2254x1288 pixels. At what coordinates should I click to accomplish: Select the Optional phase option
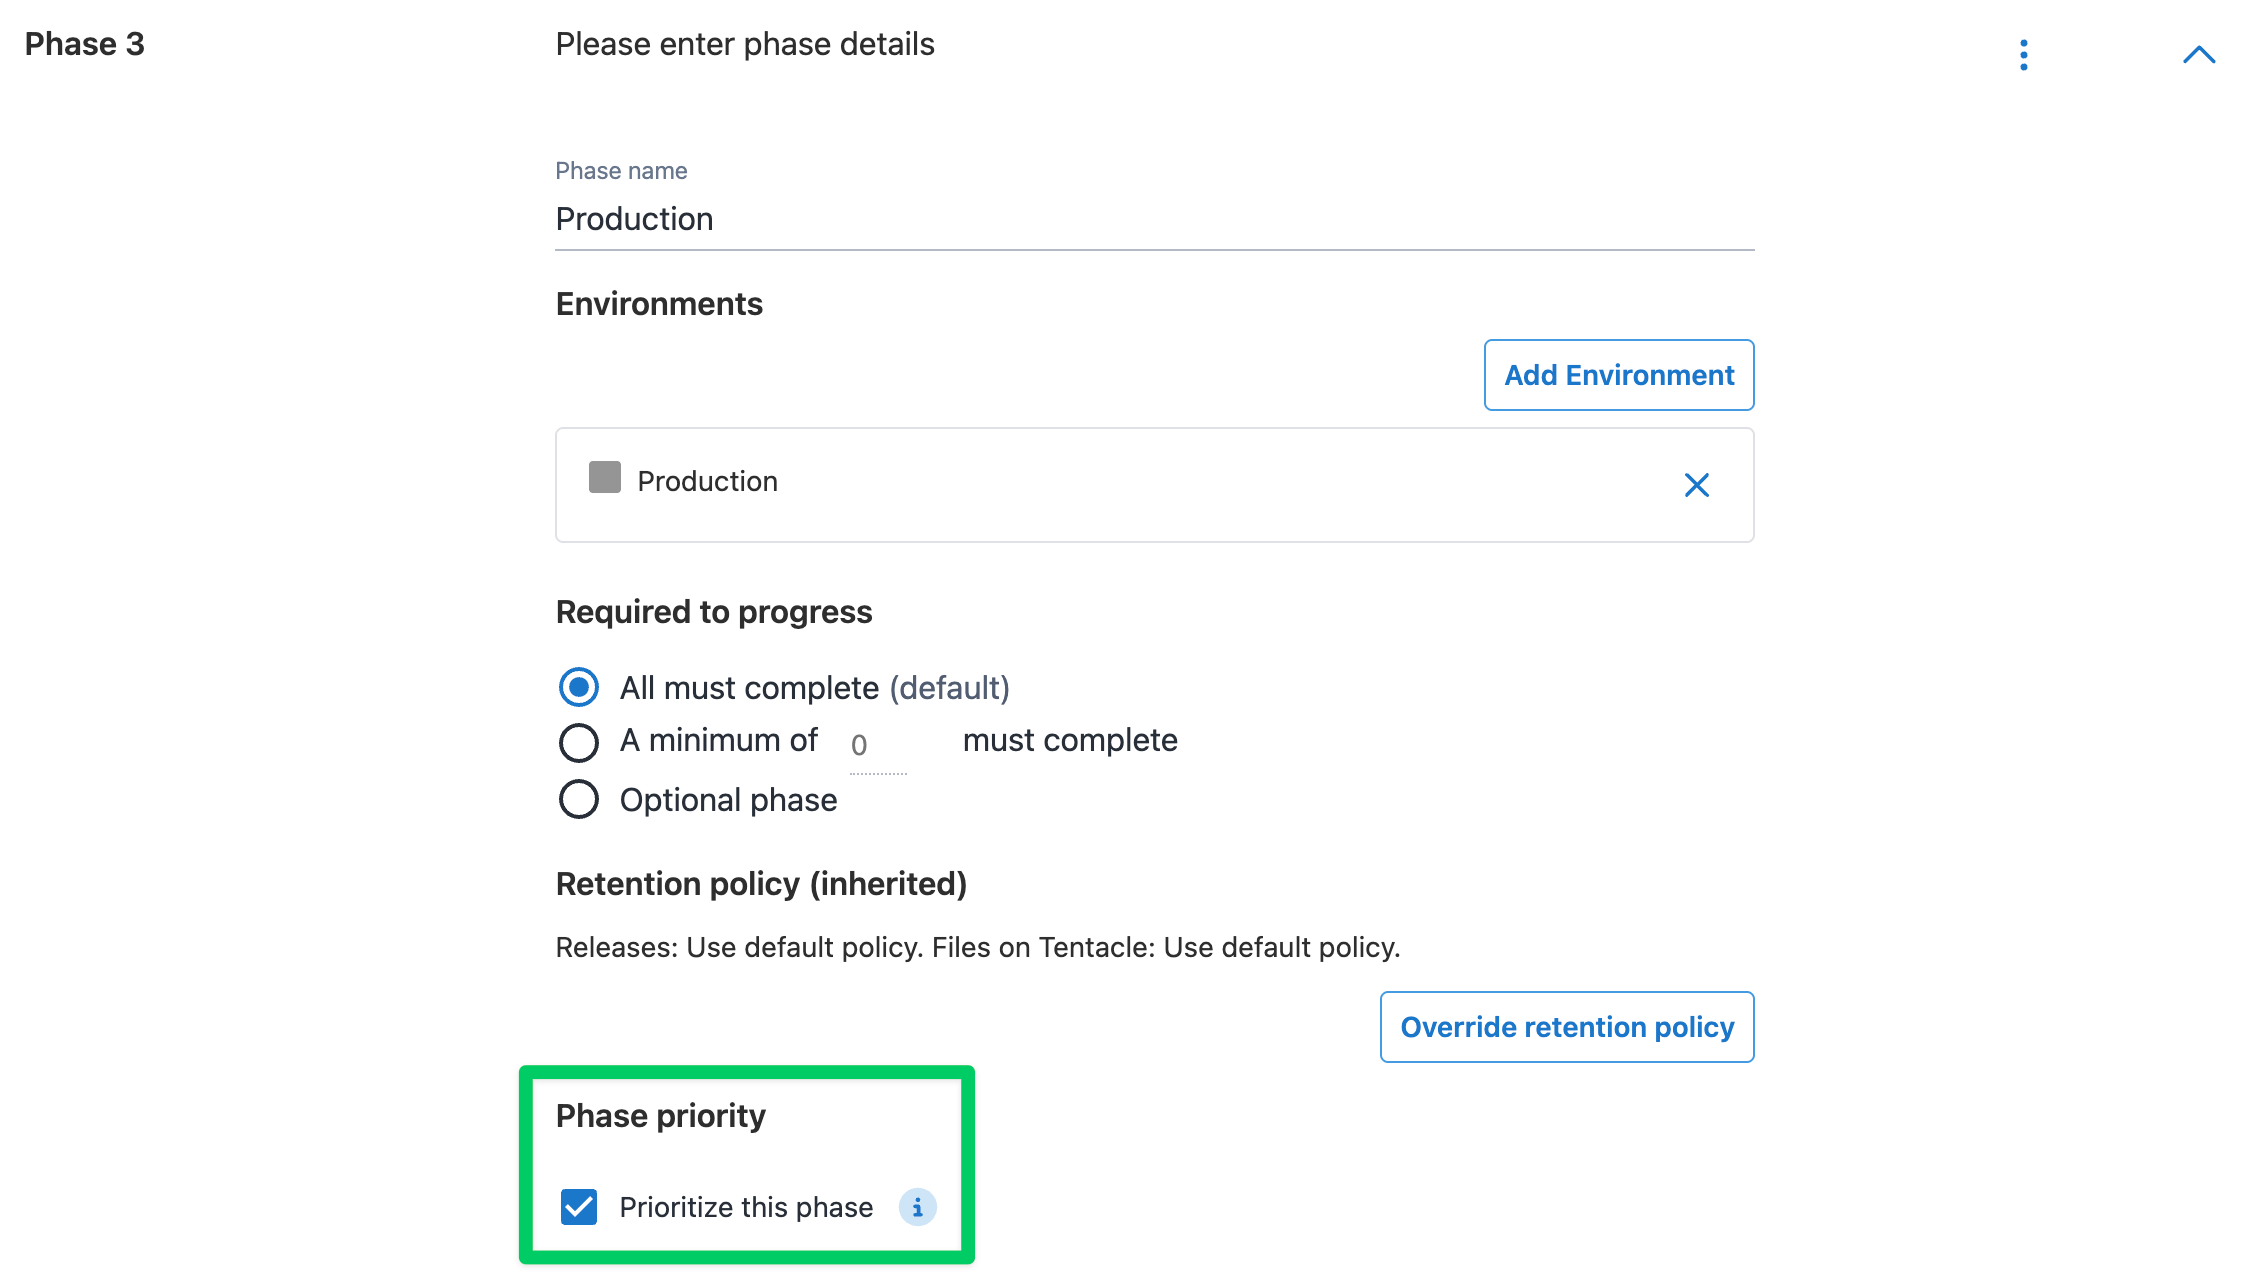579,800
